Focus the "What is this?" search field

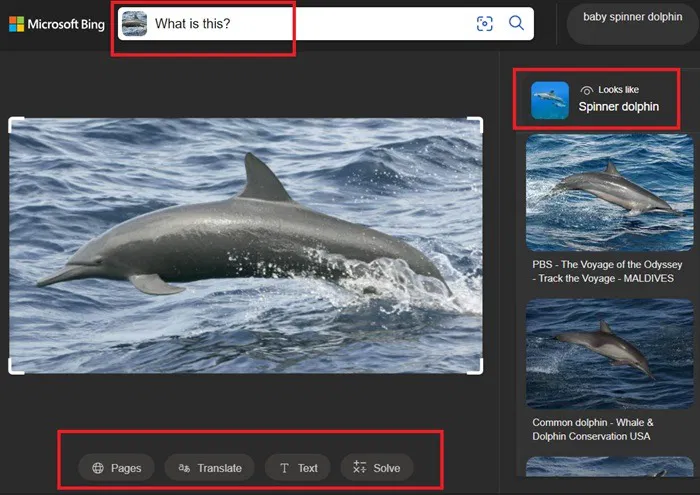300,24
